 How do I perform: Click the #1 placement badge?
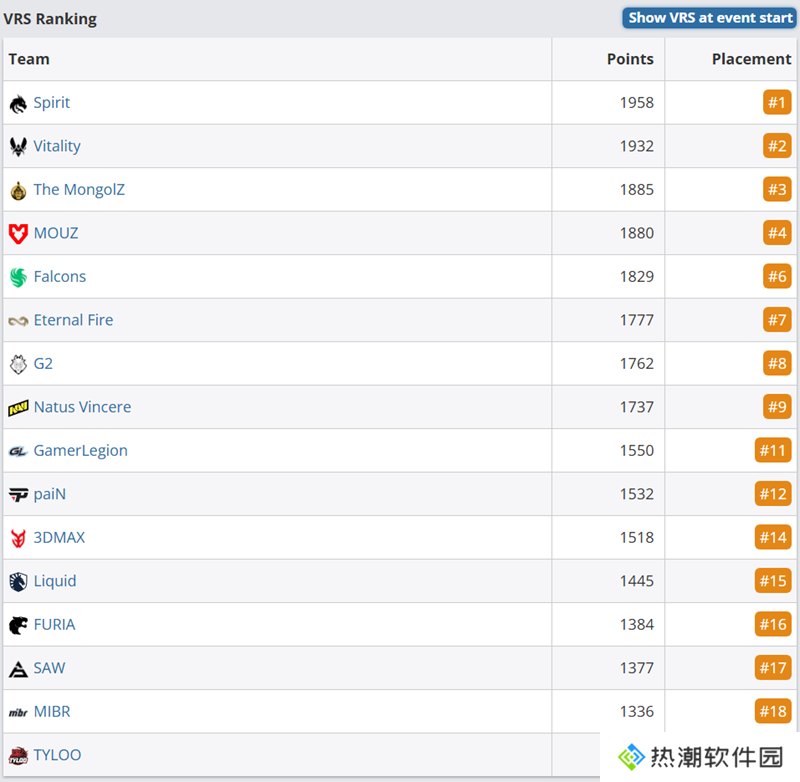point(777,103)
